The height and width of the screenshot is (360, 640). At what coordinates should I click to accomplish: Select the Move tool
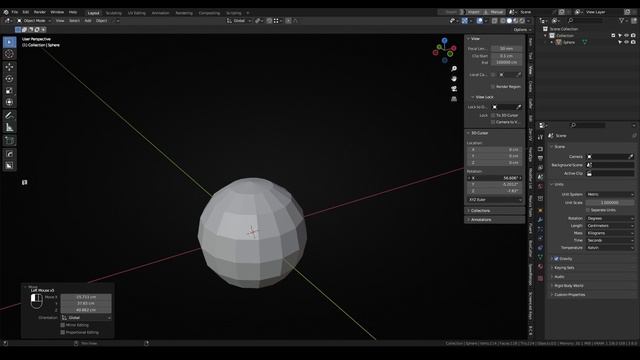9,67
